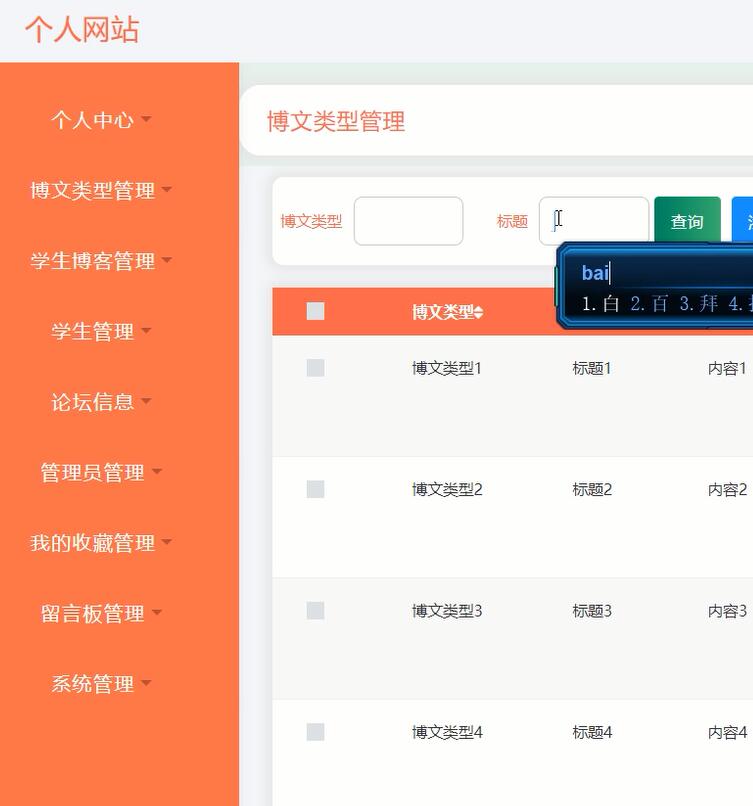Expand the 系统管理 sidebar menu

coord(101,683)
